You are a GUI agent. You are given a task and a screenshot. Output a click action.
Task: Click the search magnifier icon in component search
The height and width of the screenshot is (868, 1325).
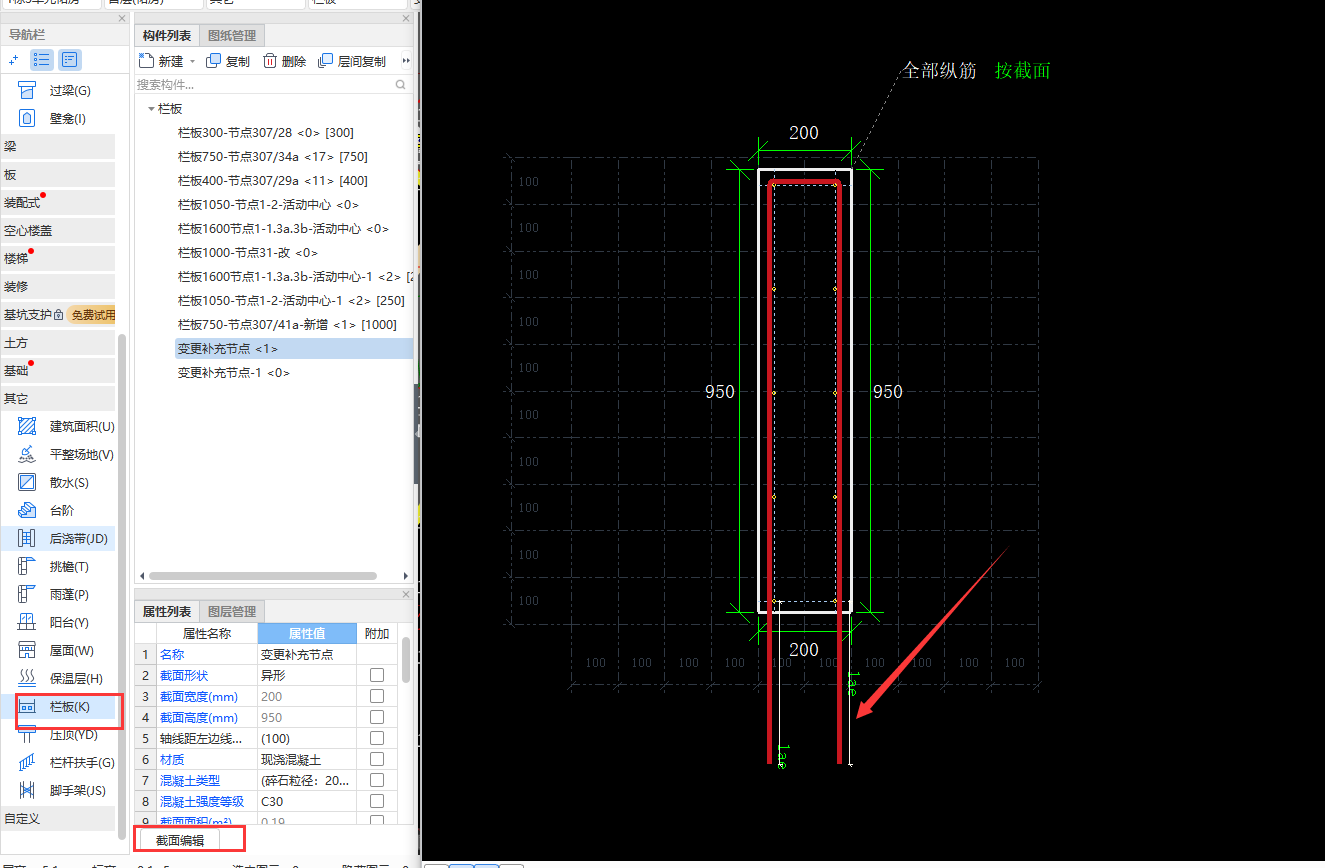pyautogui.click(x=401, y=86)
